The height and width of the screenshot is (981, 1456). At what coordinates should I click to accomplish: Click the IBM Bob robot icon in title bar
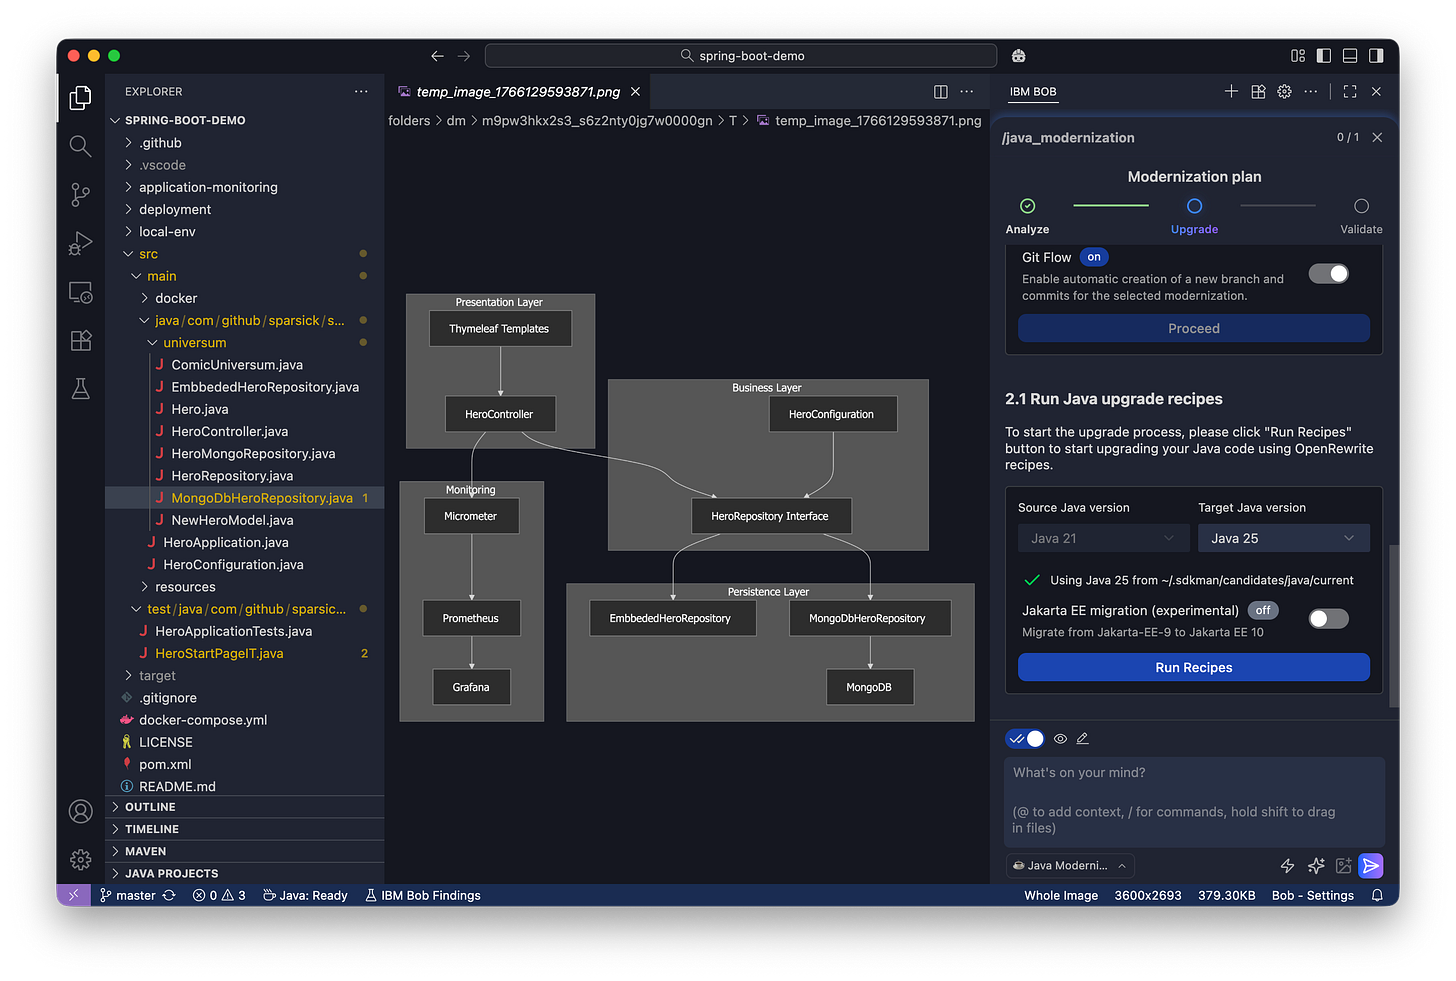(1018, 56)
